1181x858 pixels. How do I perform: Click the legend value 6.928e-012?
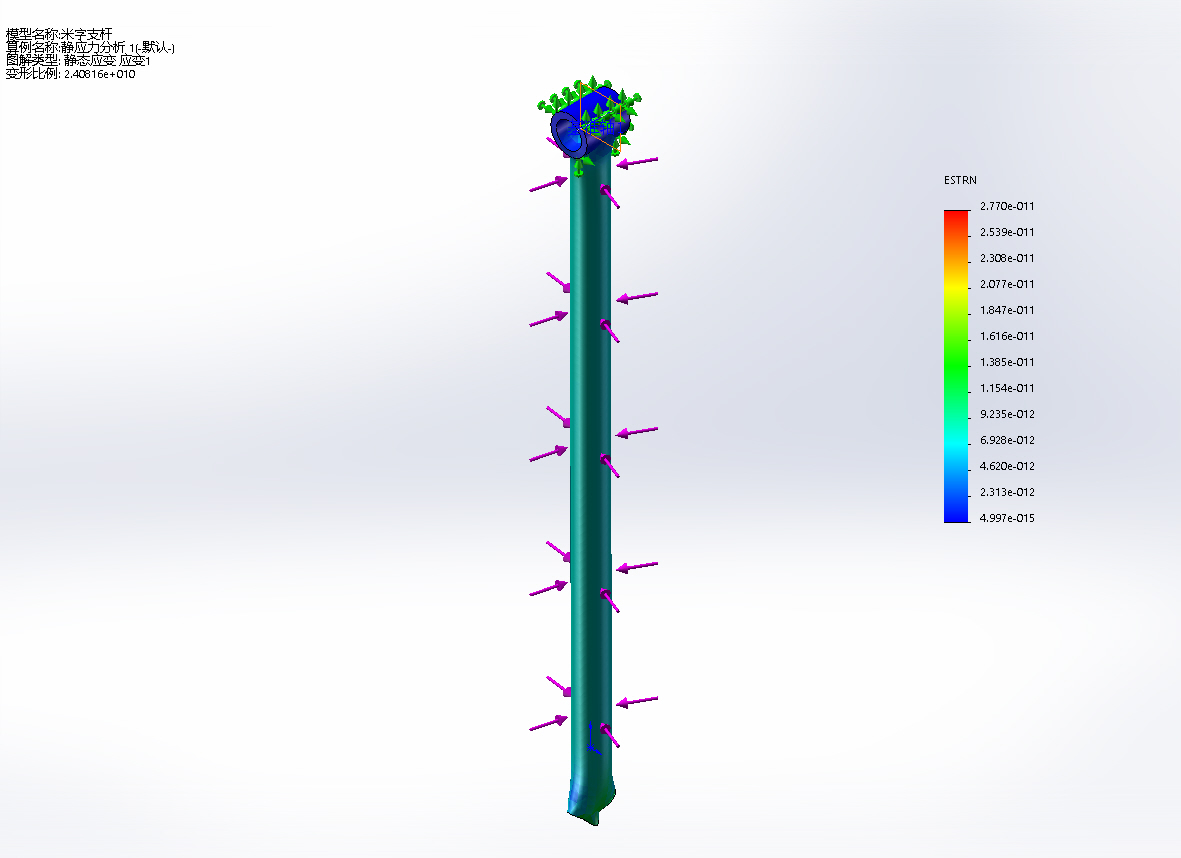pos(1007,440)
